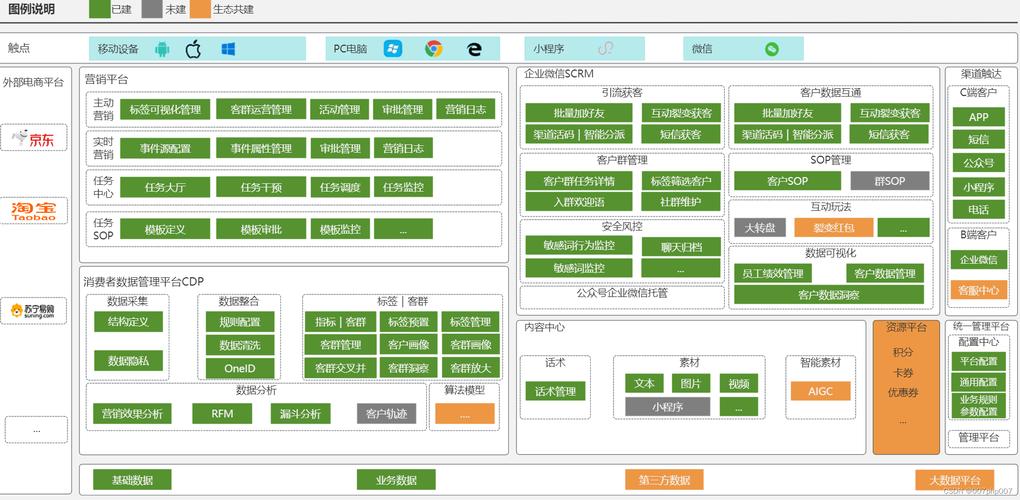This screenshot has height=500, width=1020.
Task: Open the 标签可视化管理 module
Action: coord(165,109)
